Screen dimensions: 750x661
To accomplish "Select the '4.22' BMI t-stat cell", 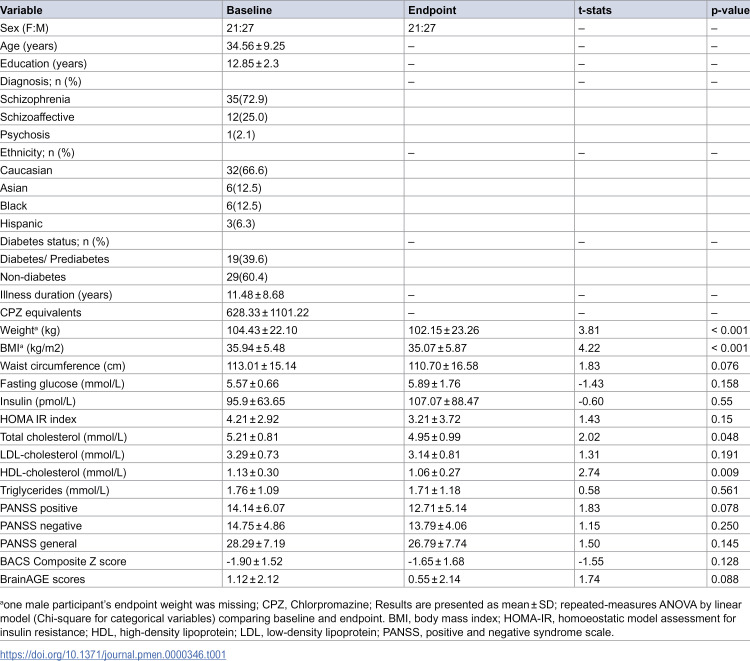I will click(589, 348).
